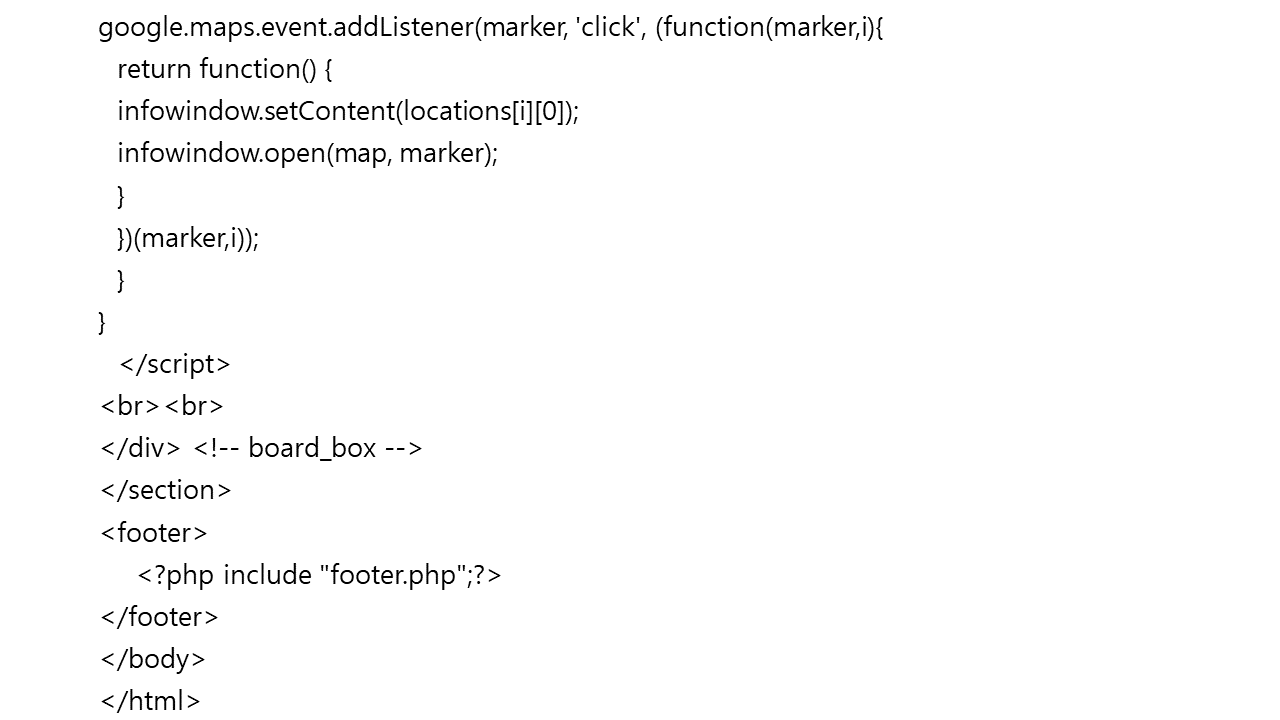Click the "footer.php" string

coord(395,576)
